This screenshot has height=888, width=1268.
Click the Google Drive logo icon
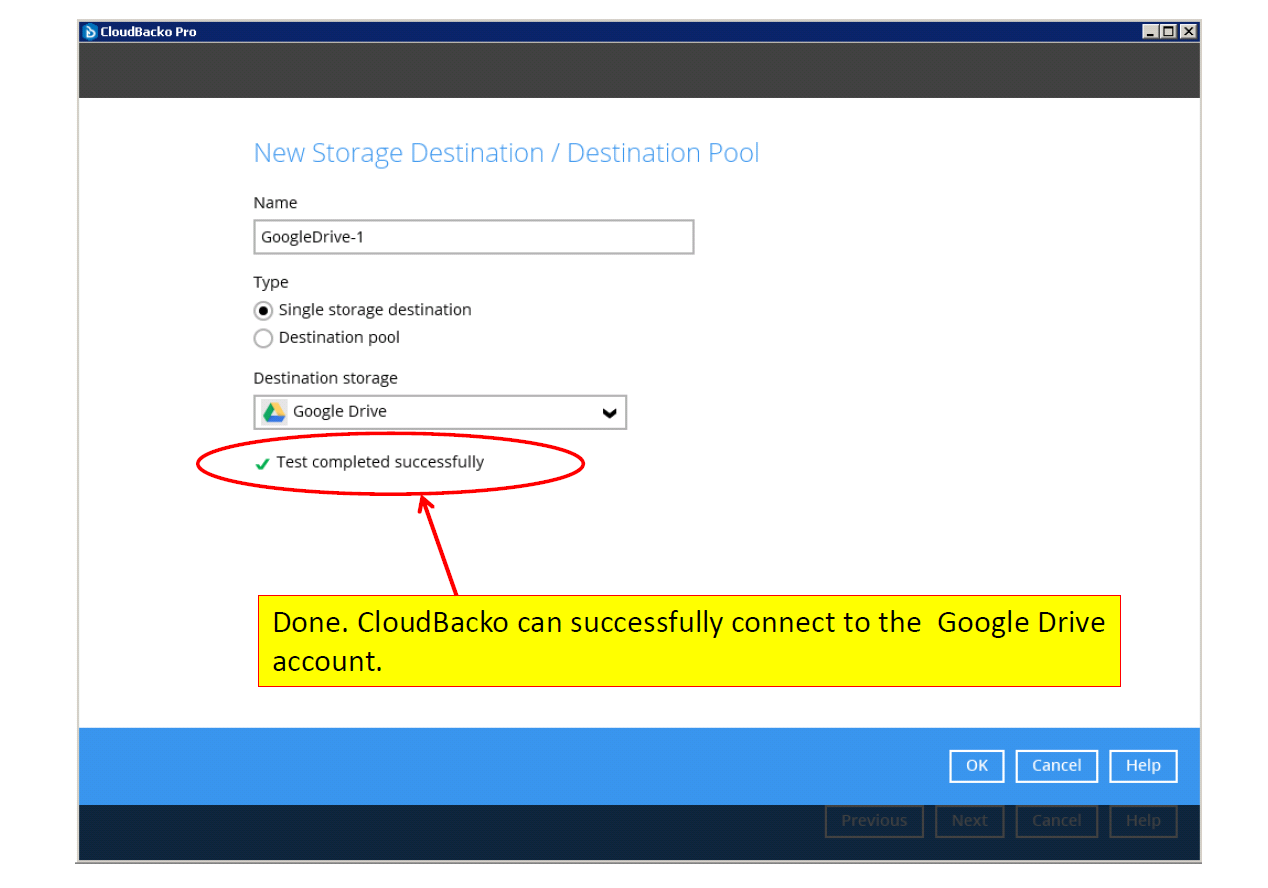[x=274, y=412]
